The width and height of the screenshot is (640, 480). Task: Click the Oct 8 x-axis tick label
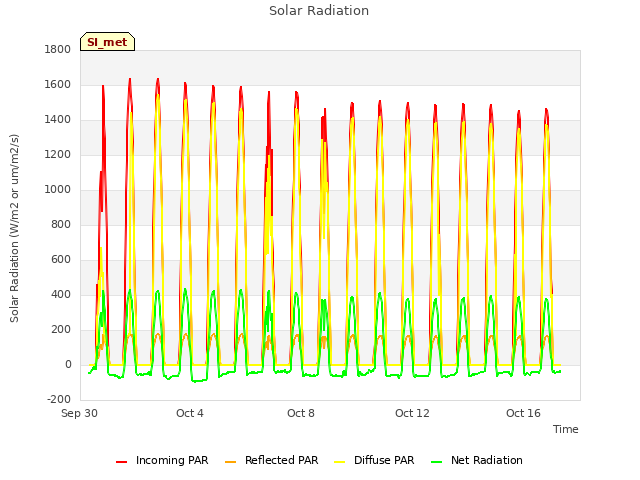(301, 413)
